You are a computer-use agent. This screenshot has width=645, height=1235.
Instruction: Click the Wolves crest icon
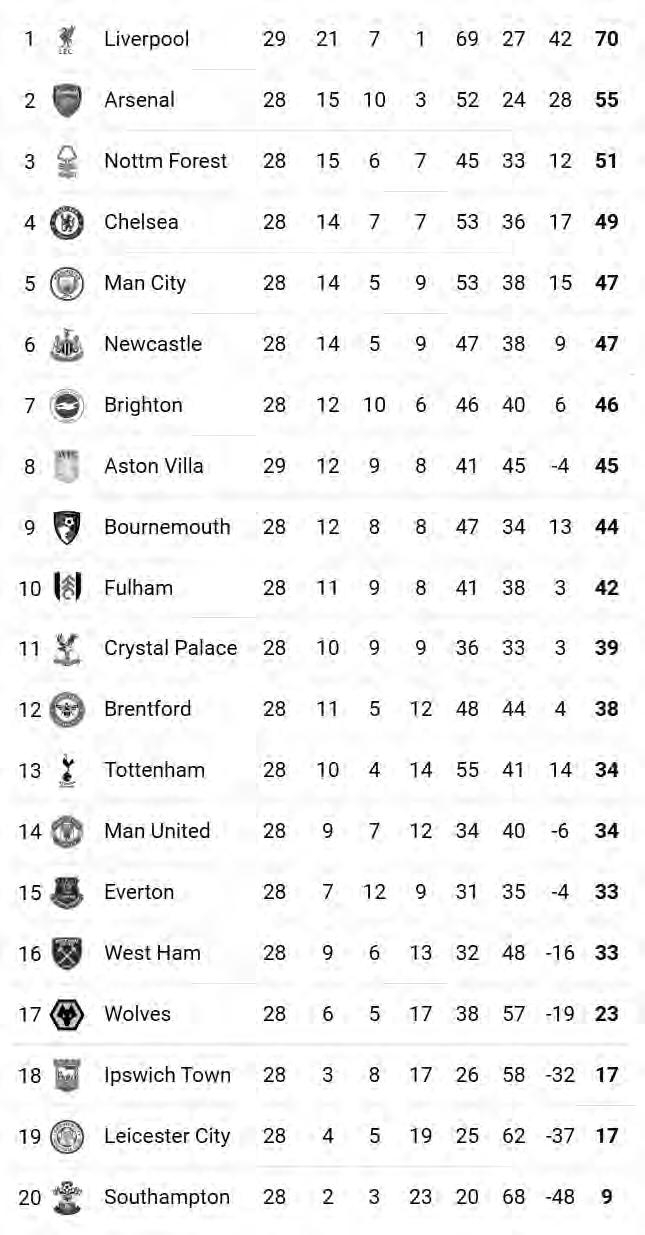click(x=67, y=1014)
